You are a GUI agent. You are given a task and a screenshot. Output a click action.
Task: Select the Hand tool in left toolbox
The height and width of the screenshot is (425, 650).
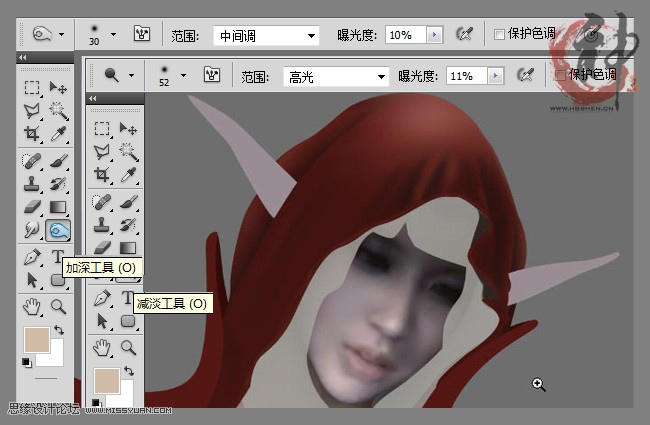coord(32,307)
